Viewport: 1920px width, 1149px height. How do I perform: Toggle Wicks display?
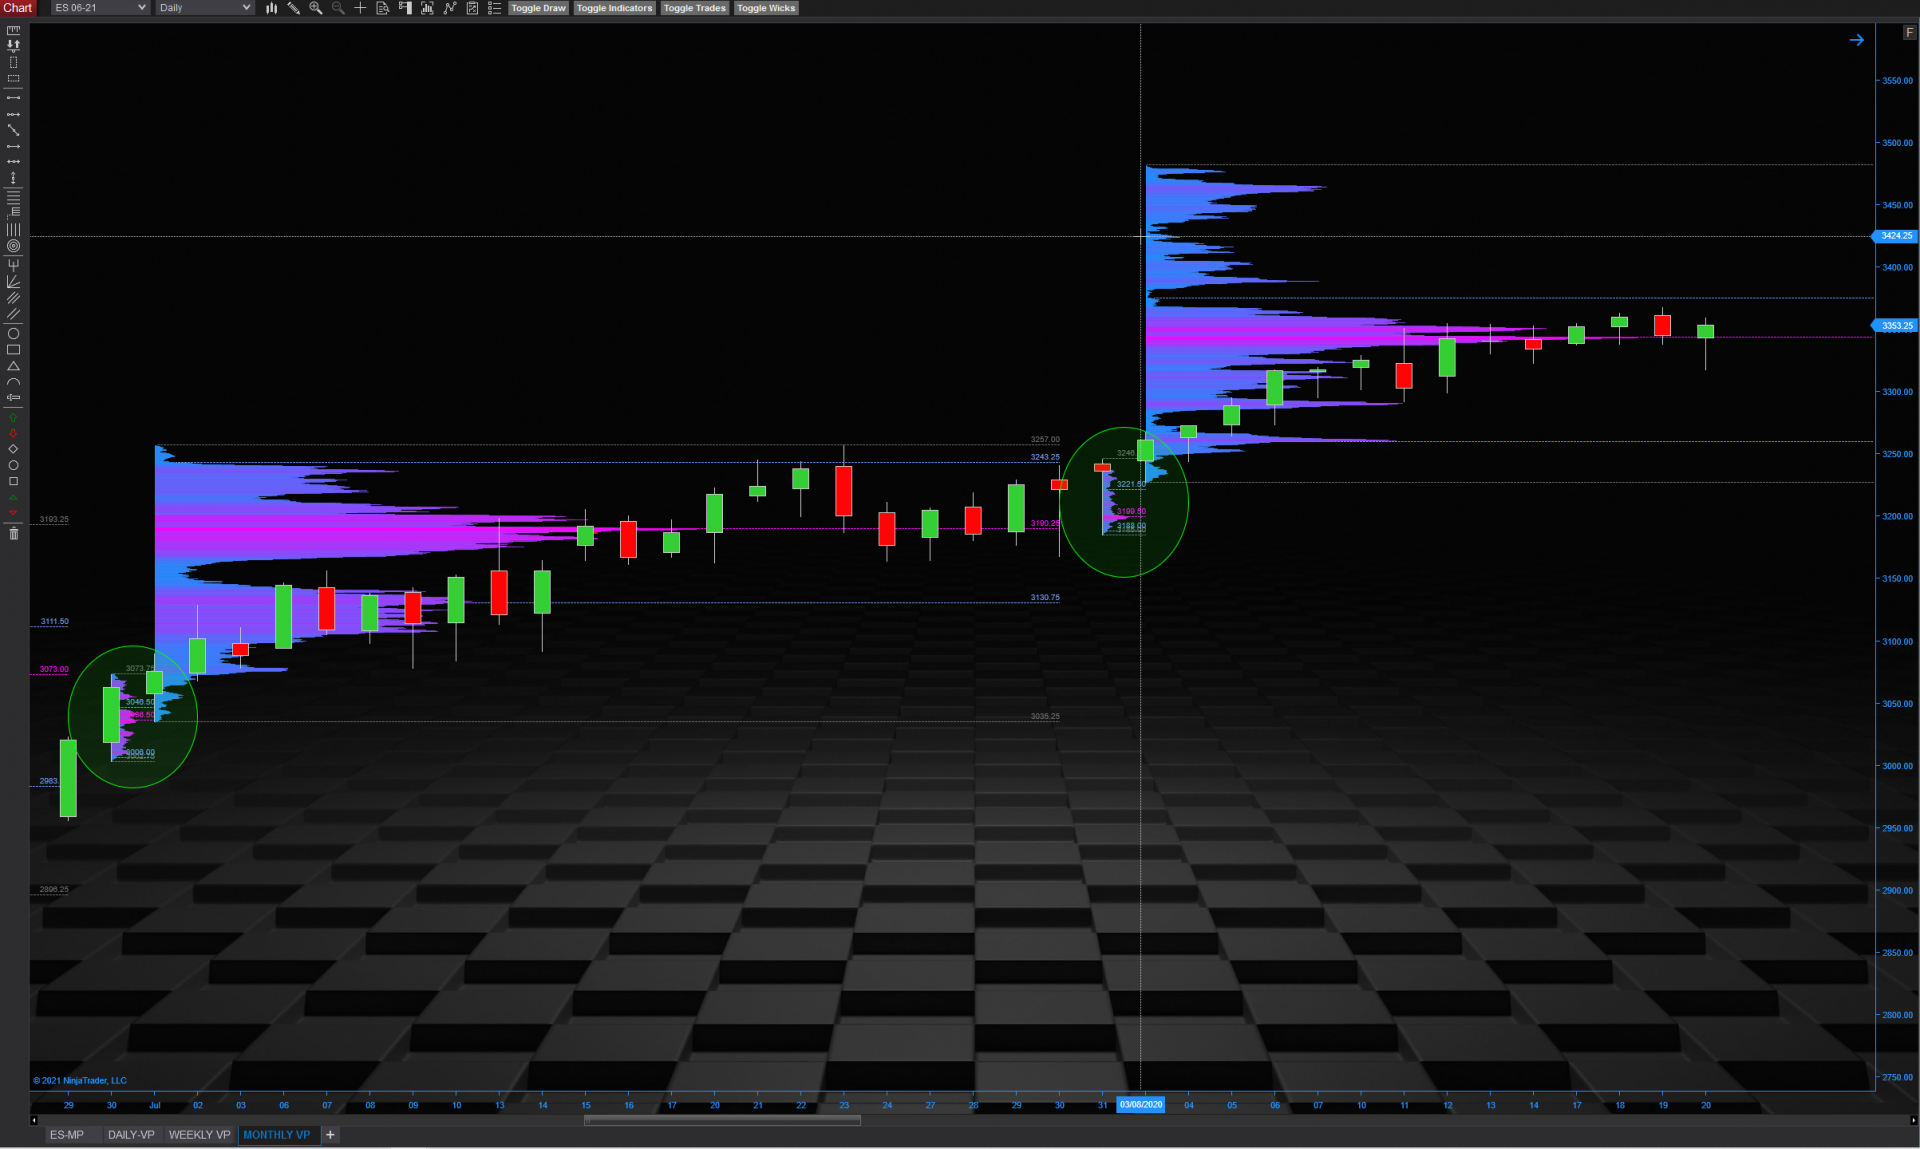[x=766, y=8]
